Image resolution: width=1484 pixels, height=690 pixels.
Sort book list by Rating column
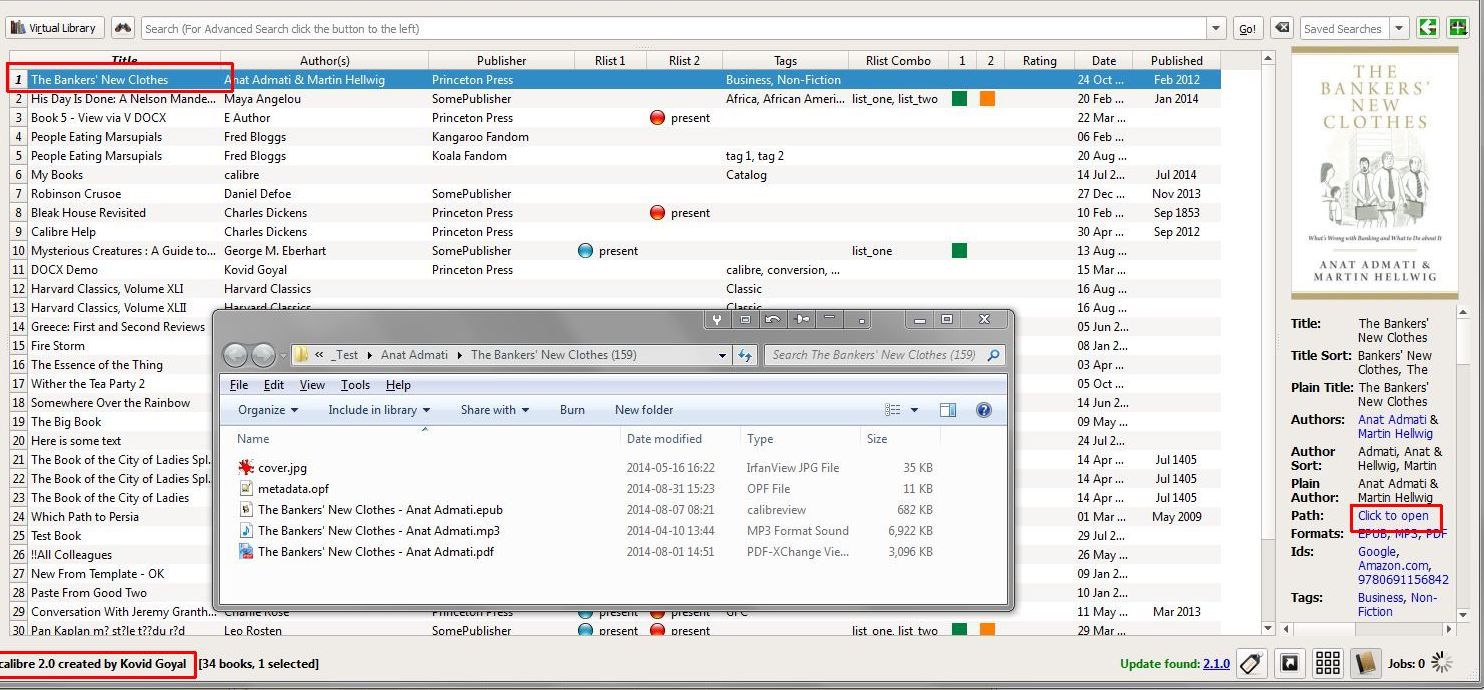[1039, 61]
